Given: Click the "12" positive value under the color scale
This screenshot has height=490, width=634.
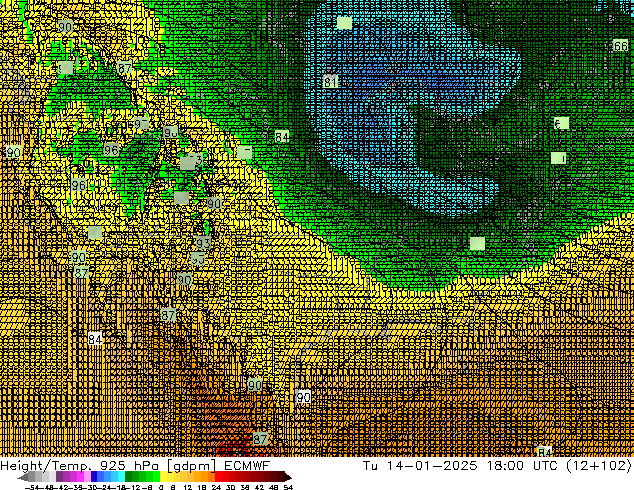Looking at the screenshot, I should pos(188,487).
